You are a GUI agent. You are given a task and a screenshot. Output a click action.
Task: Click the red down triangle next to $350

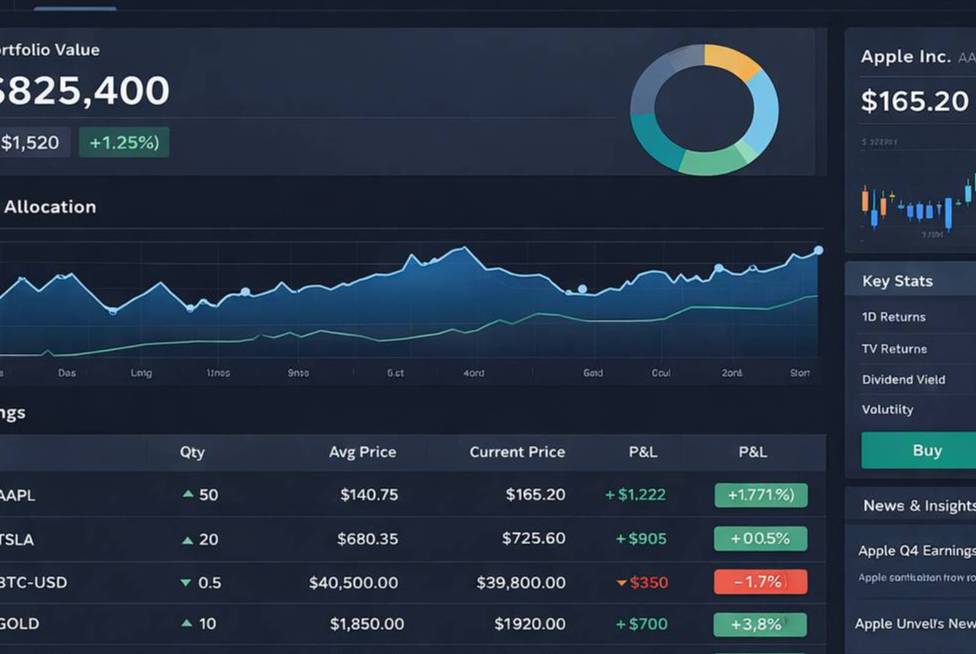click(x=621, y=583)
